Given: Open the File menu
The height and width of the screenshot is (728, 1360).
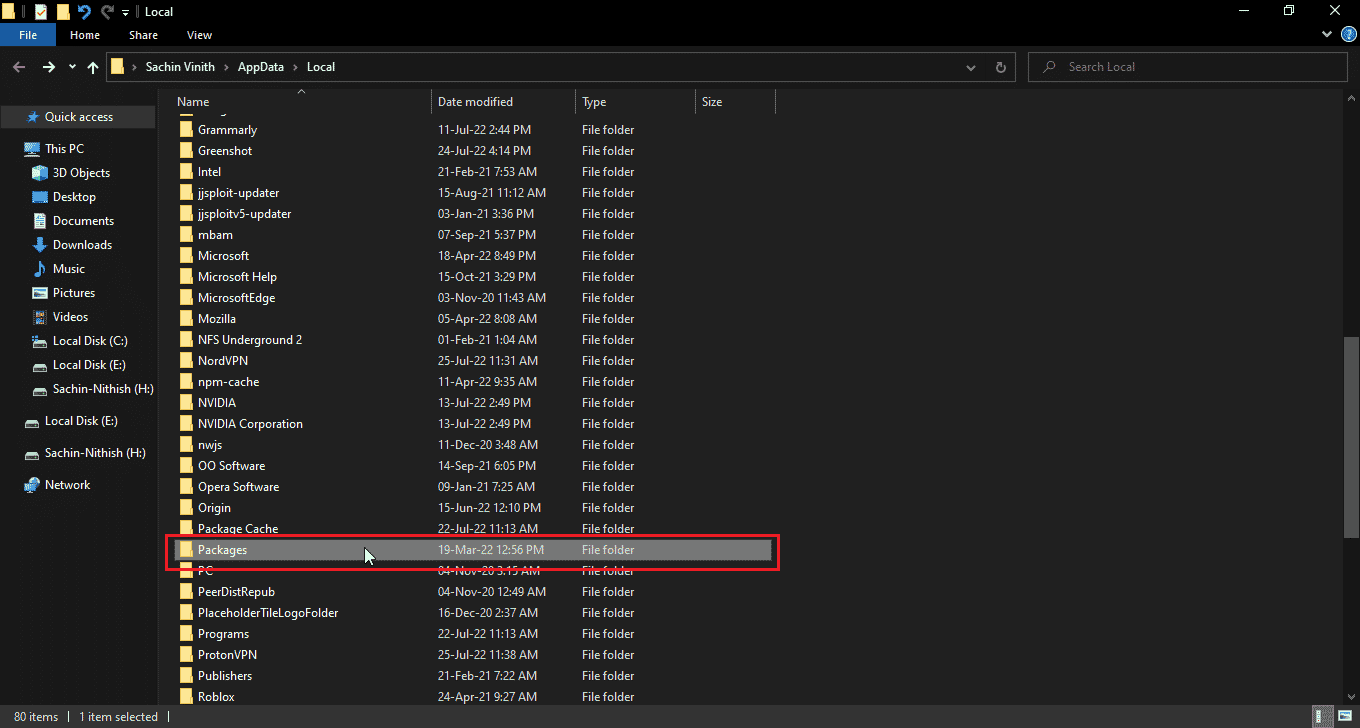Looking at the screenshot, I should (28, 35).
